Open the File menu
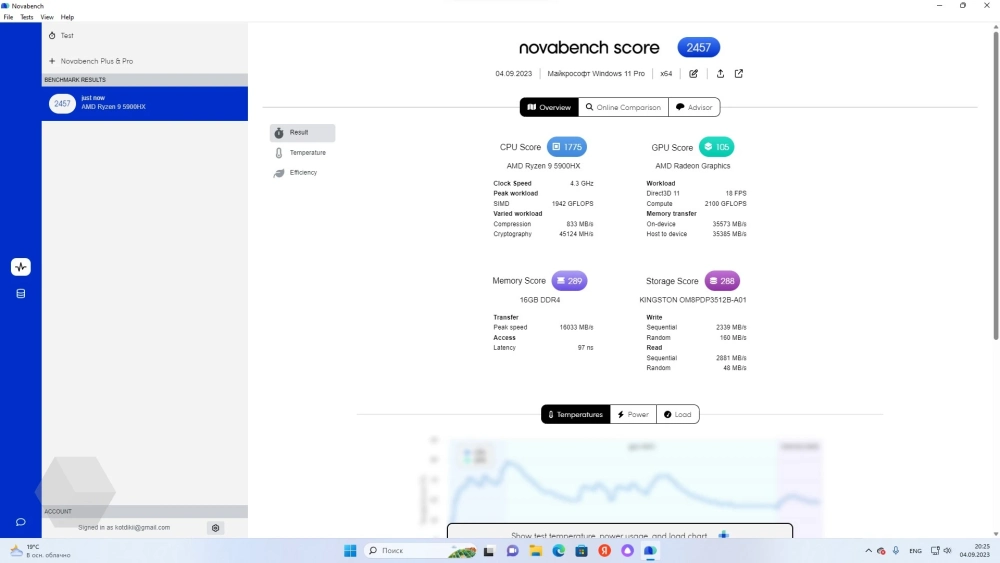The height and width of the screenshot is (563, 1000). point(8,17)
